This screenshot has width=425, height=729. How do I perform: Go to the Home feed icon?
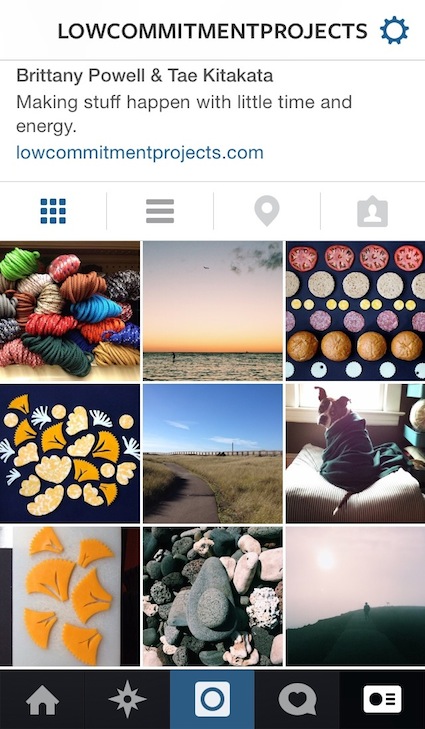pos(42,700)
